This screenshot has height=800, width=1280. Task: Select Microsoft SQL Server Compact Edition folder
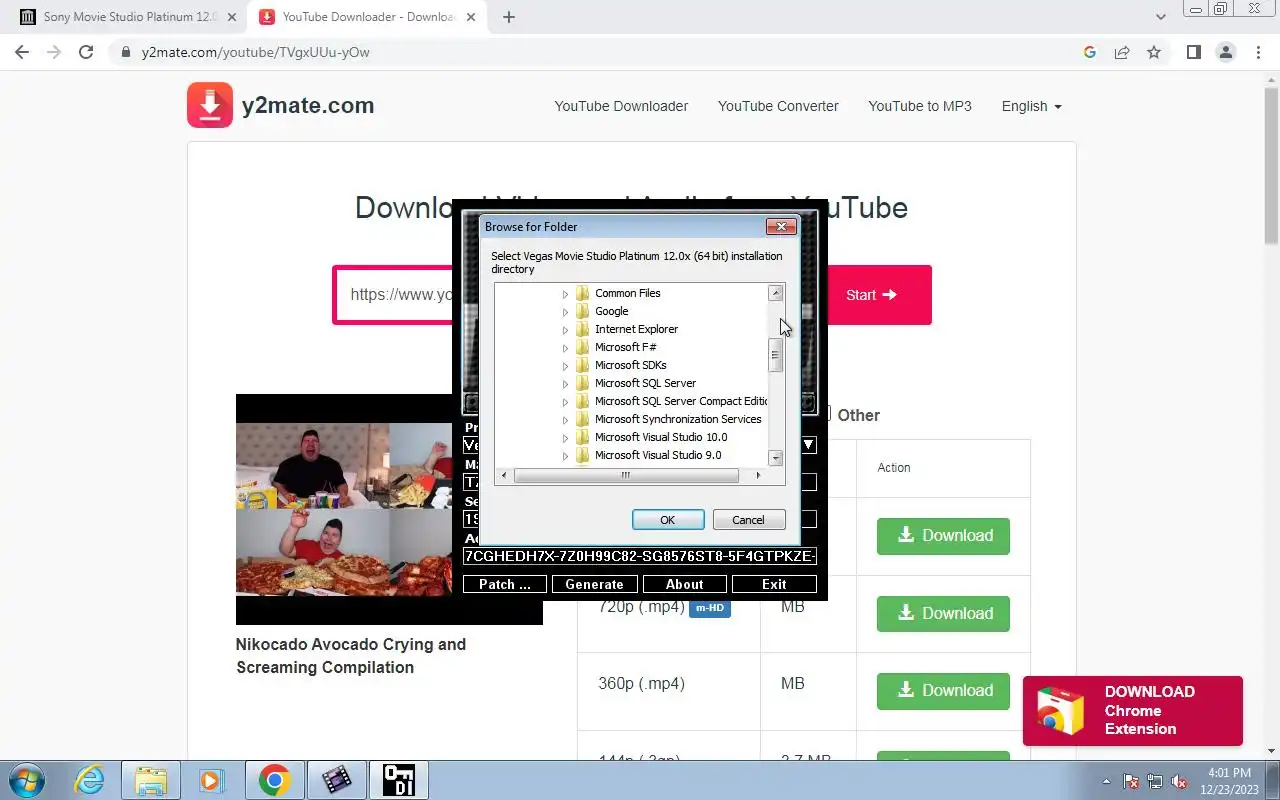click(681, 401)
